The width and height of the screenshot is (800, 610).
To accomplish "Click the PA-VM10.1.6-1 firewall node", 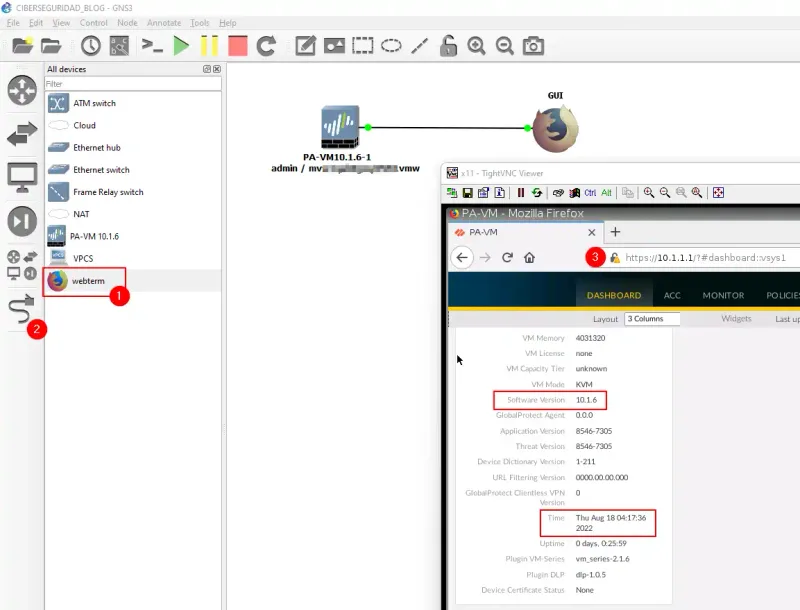I will point(340,127).
